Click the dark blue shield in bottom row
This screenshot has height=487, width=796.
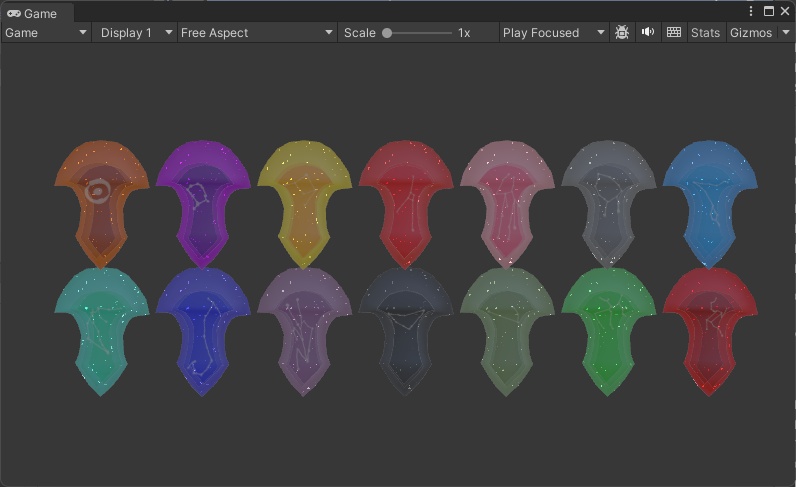click(203, 332)
